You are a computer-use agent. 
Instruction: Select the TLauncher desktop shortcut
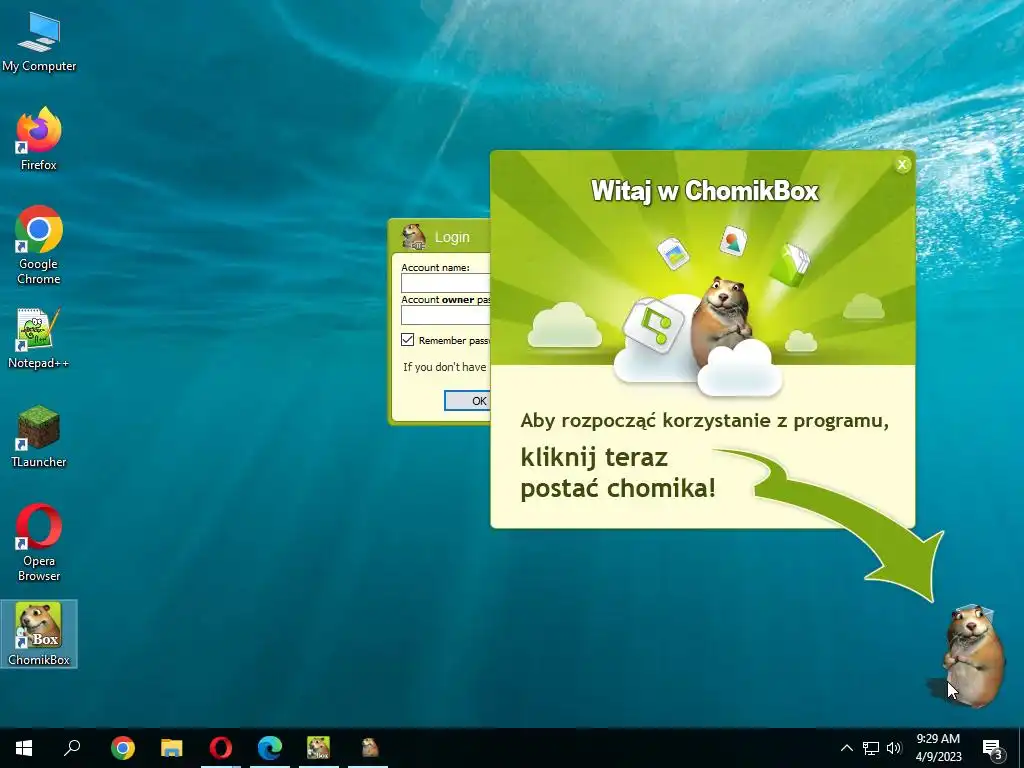coord(39,436)
